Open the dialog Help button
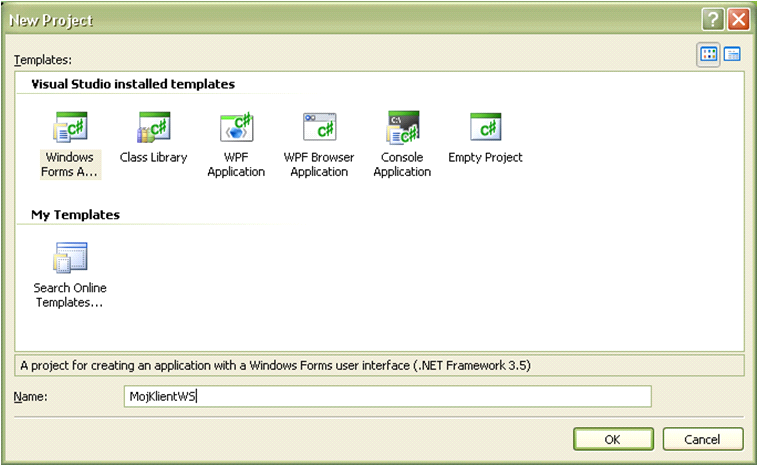The width and height of the screenshot is (758, 466). click(713, 20)
